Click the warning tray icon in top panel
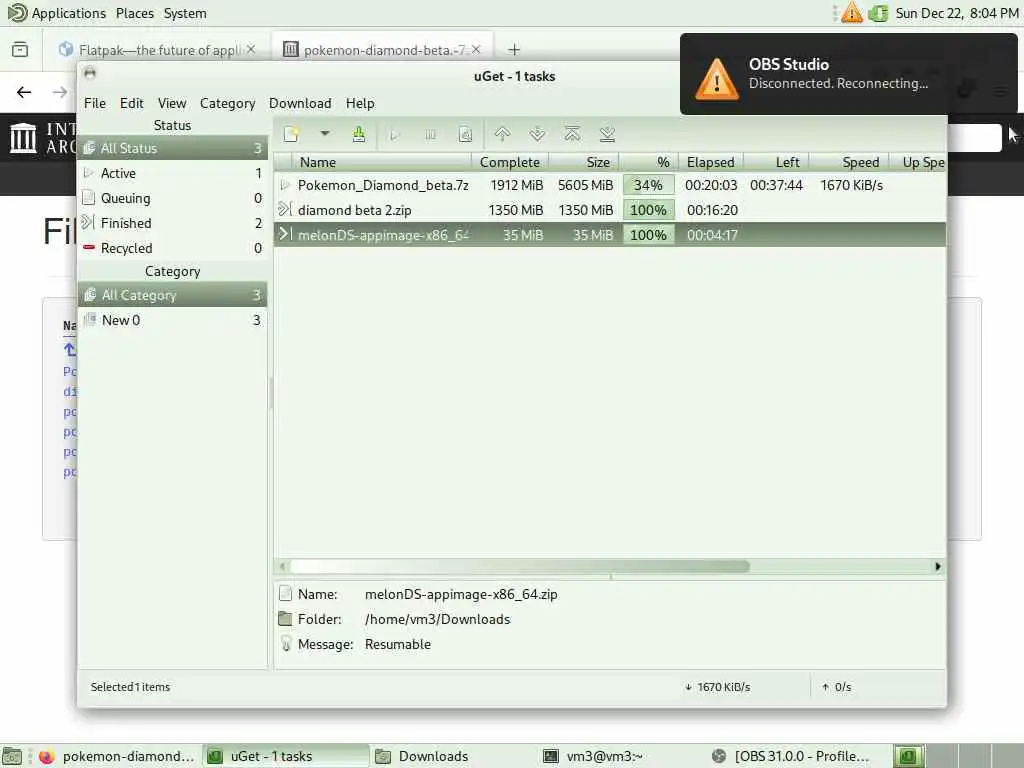1024x768 pixels. coord(851,12)
